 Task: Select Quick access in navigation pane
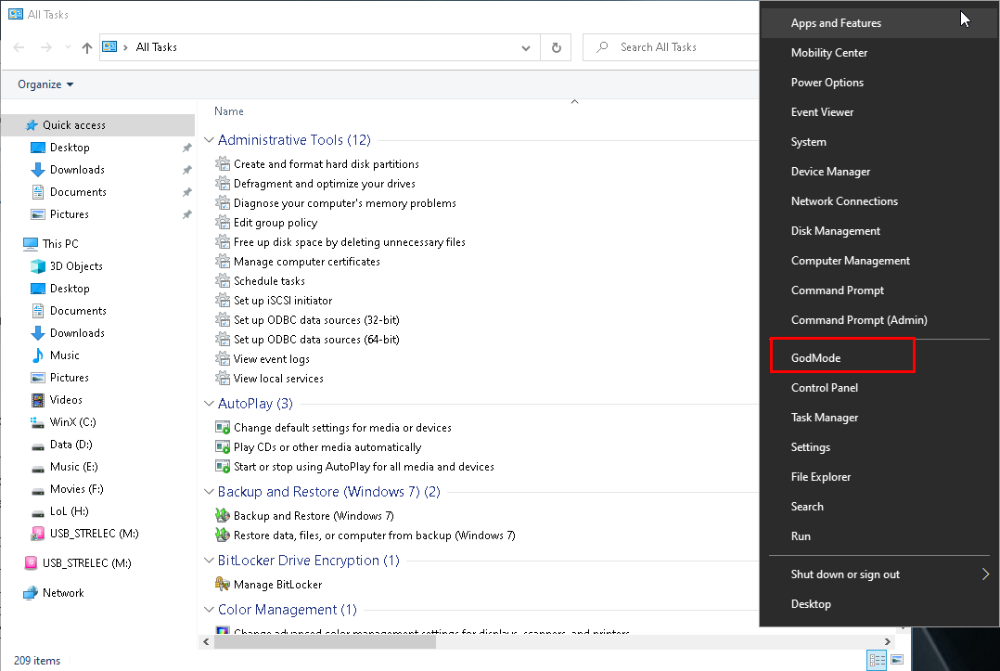(x=99, y=125)
